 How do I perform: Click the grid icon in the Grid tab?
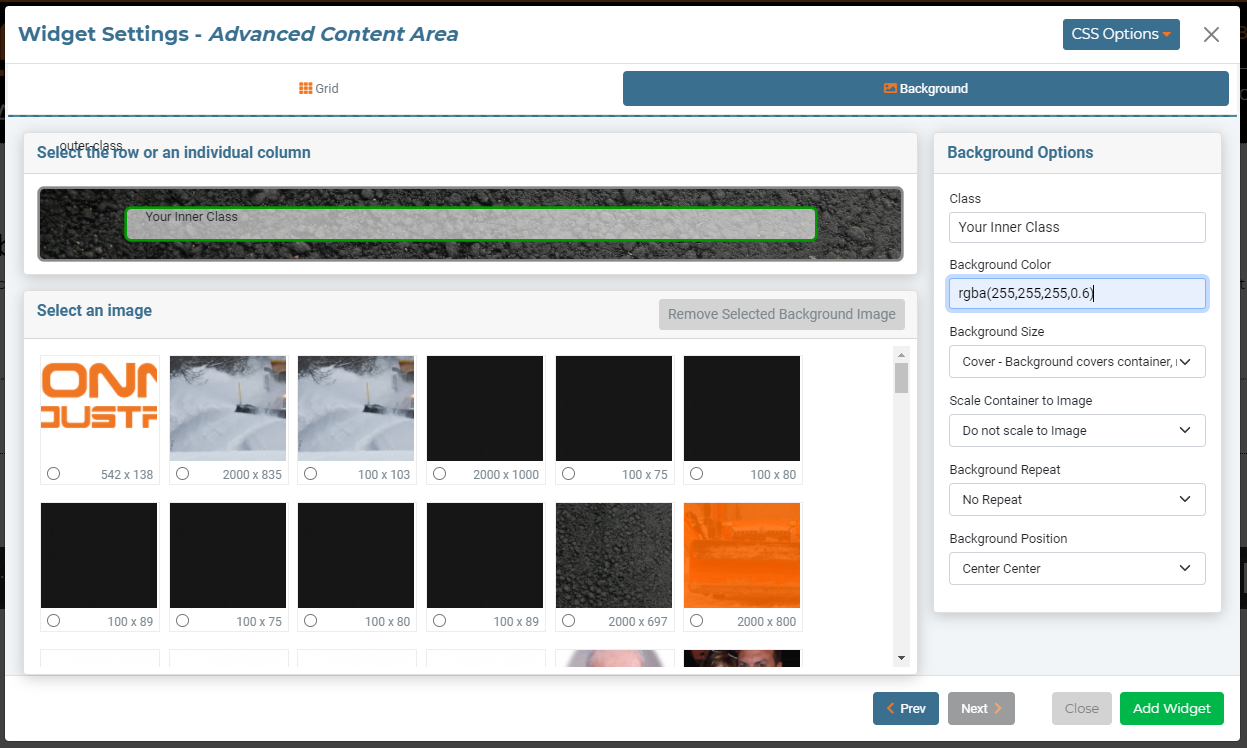[x=306, y=88]
